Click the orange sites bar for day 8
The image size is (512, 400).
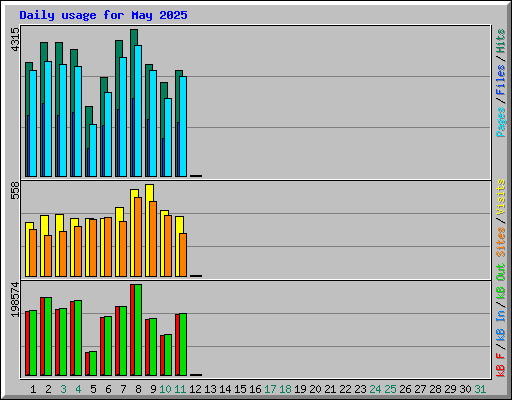(x=138, y=237)
